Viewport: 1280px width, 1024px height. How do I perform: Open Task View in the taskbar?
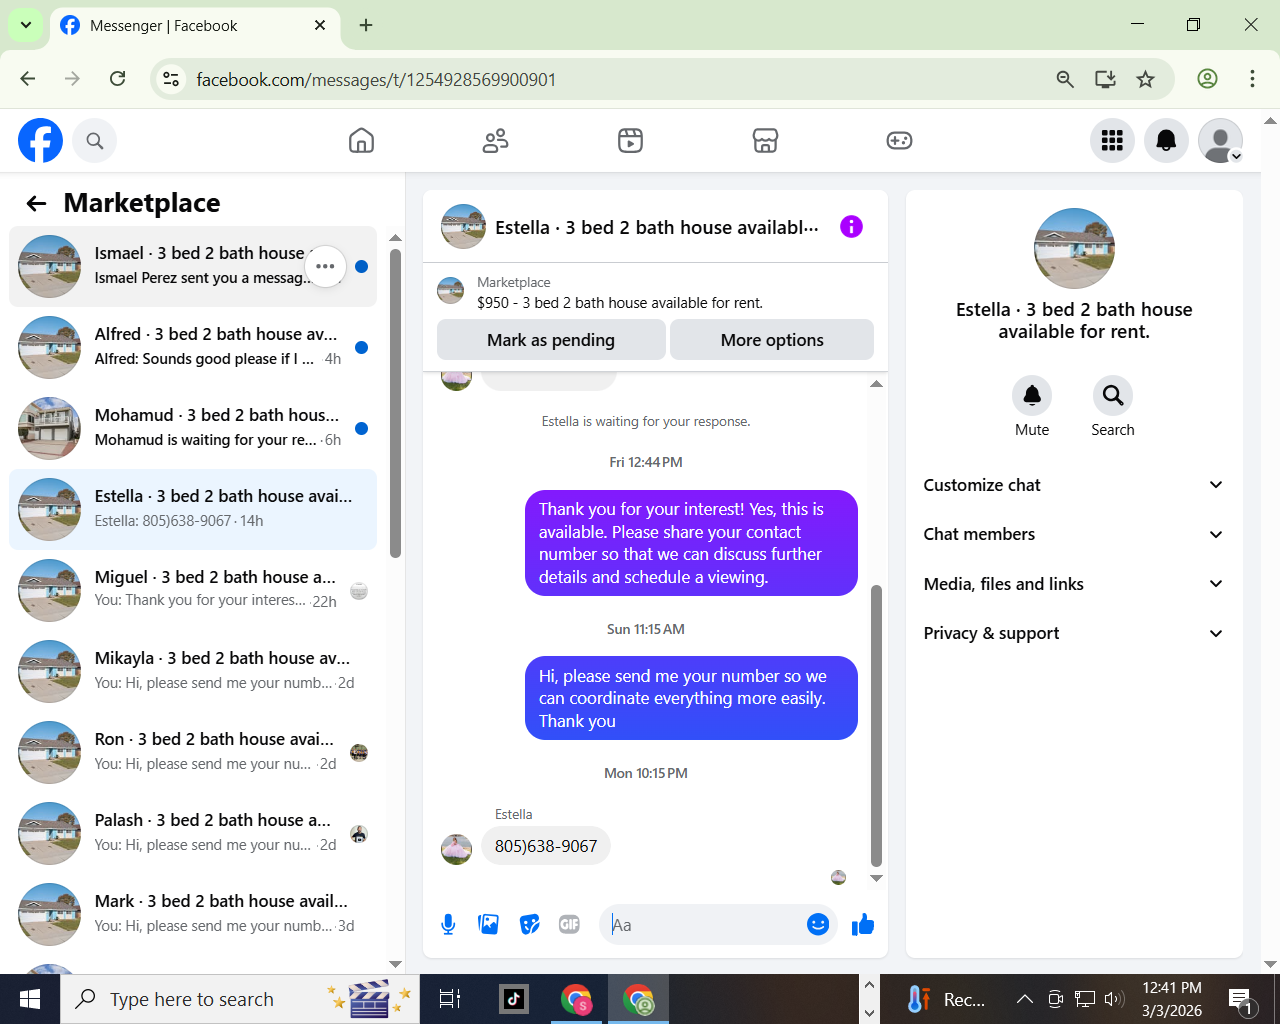click(450, 999)
